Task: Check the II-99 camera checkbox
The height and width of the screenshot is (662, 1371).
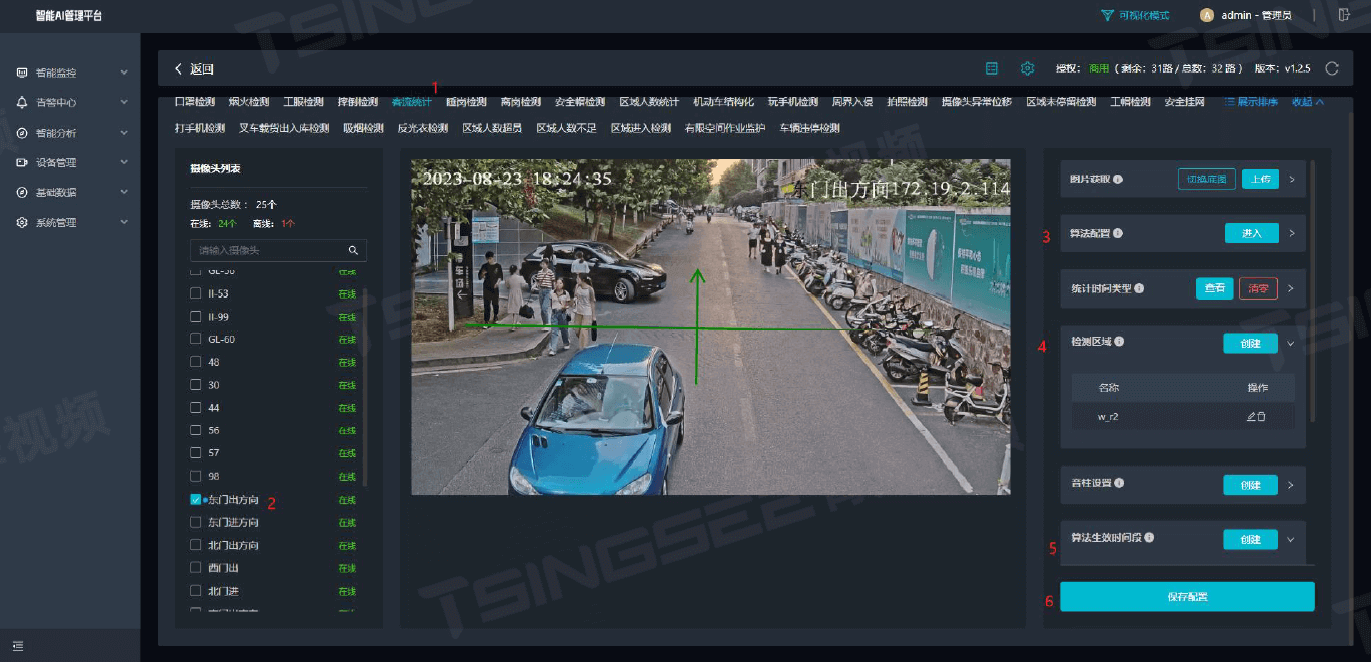Action: tap(196, 316)
